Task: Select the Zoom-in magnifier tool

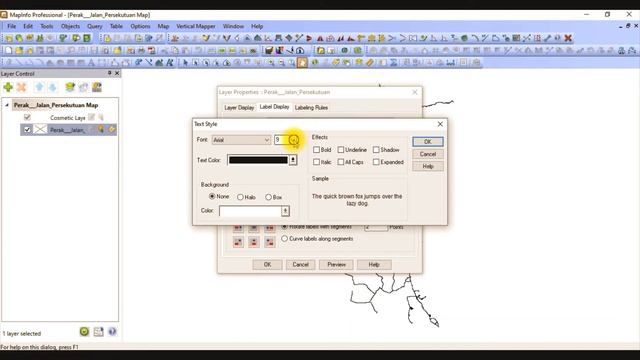Action: click(271, 62)
